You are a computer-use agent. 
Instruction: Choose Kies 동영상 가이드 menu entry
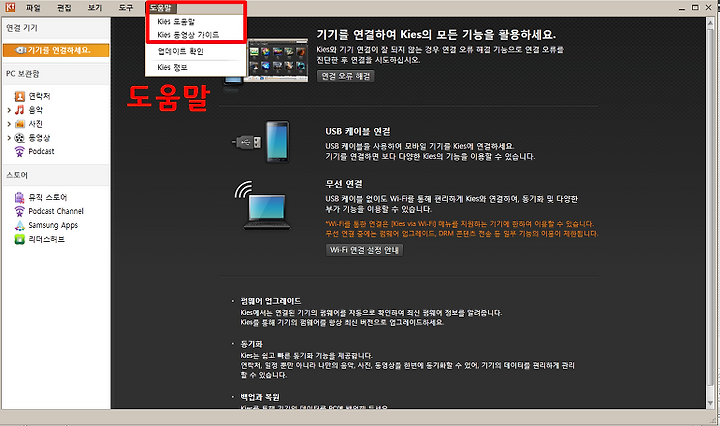coord(188,35)
